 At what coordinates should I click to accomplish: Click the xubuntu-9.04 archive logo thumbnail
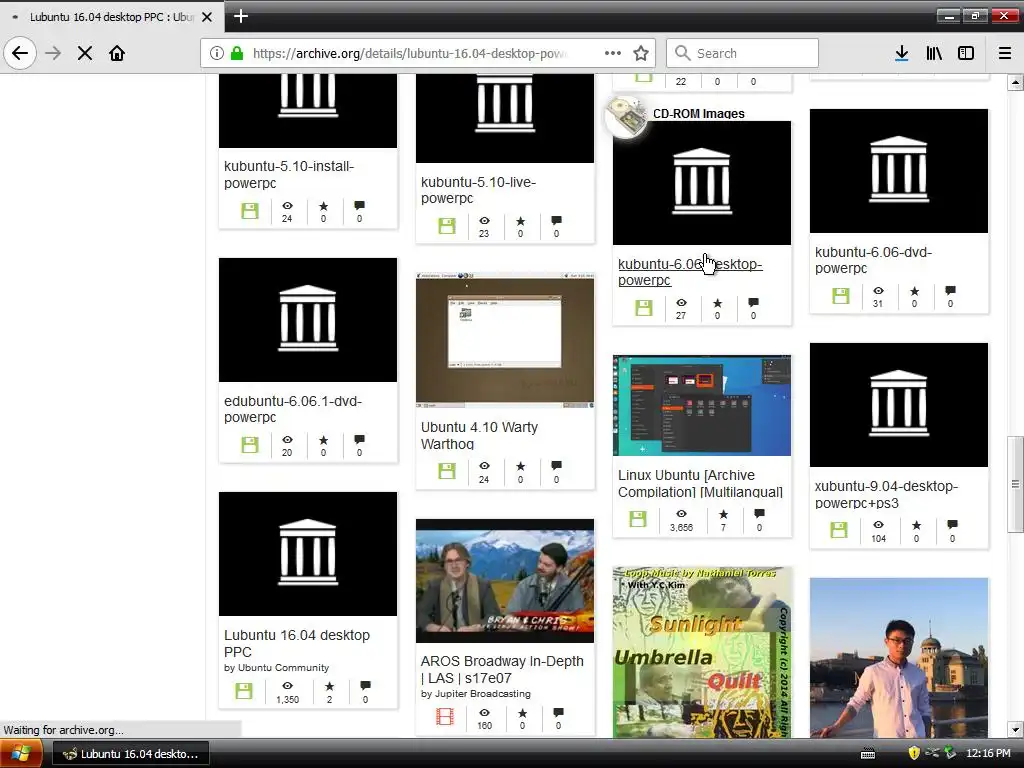coord(899,405)
